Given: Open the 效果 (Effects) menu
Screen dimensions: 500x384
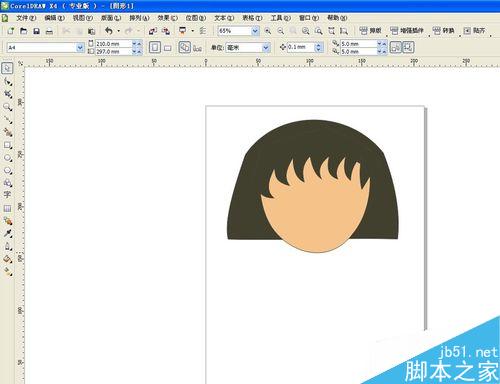Looking at the screenshot, I should [x=167, y=18].
